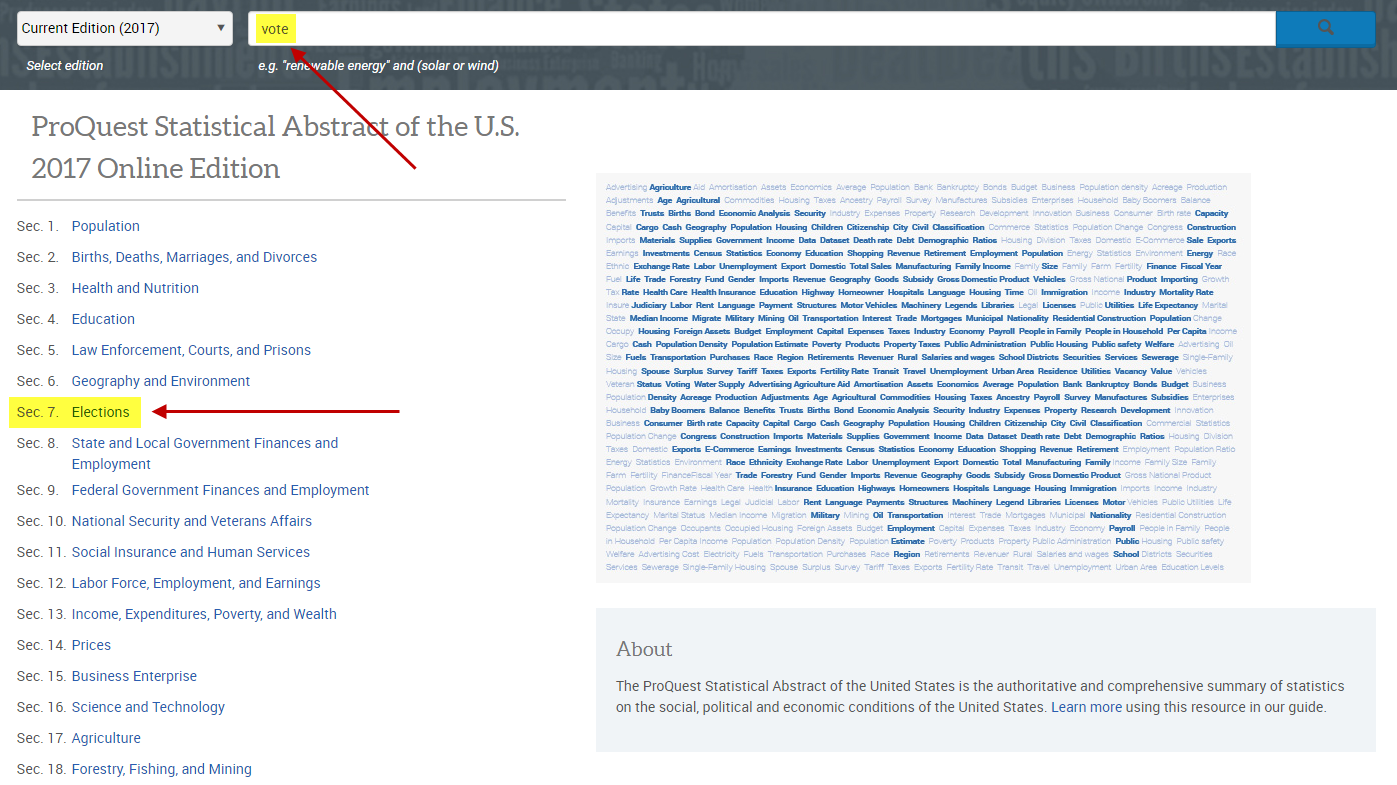Image resolution: width=1397 pixels, height=785 pixels.
Task: Go to Health and Nutrition section
Action: (x=135, y=288)
